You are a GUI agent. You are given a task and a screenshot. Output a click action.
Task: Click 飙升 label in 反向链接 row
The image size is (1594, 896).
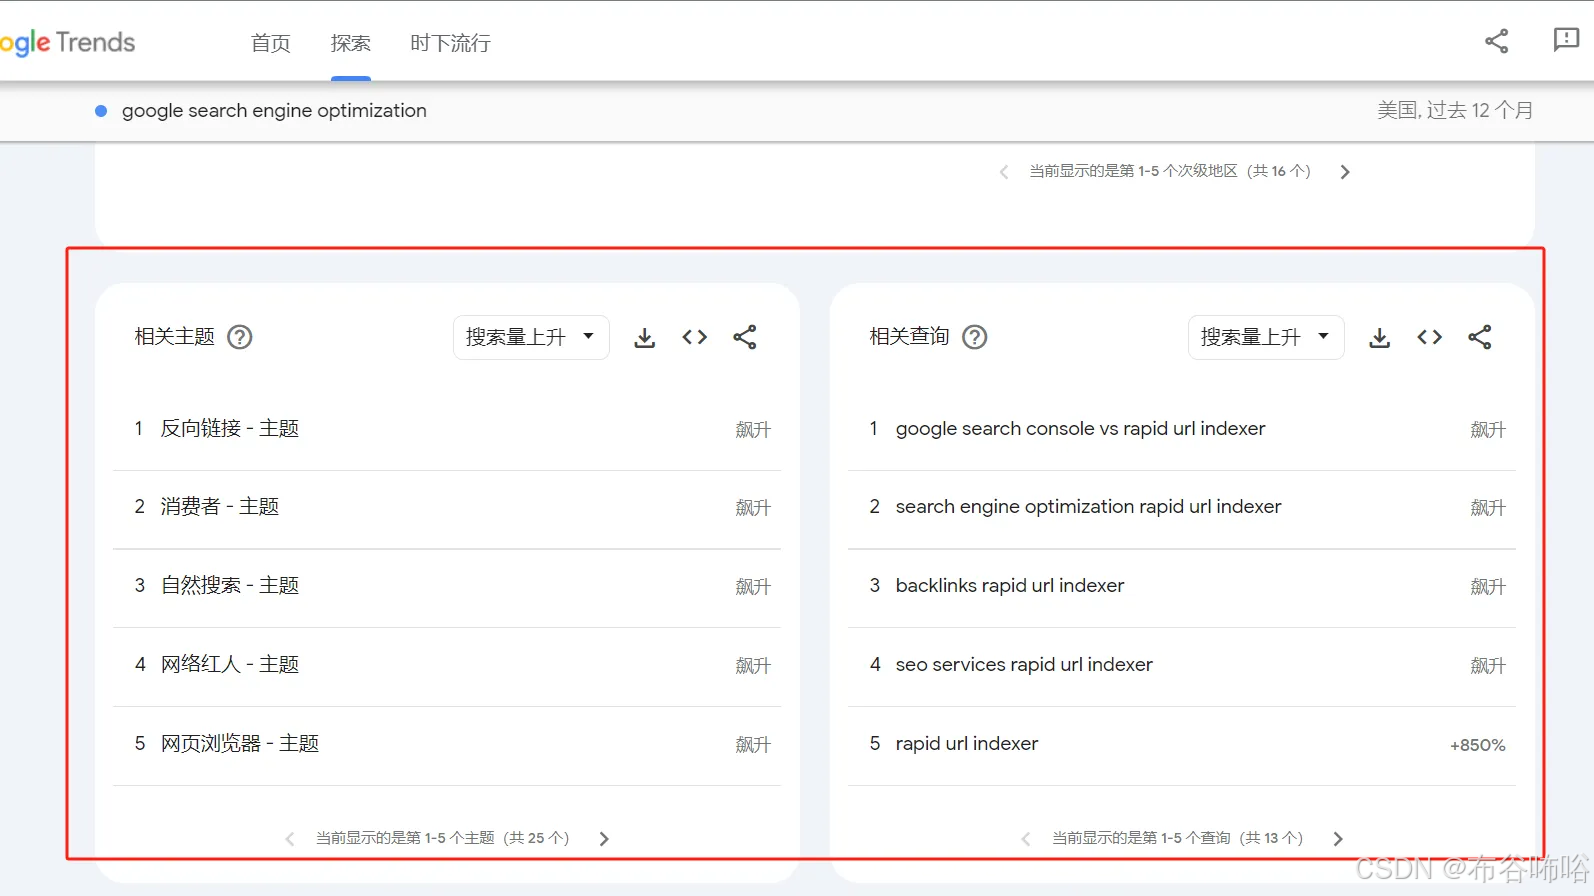coord(753,430)
